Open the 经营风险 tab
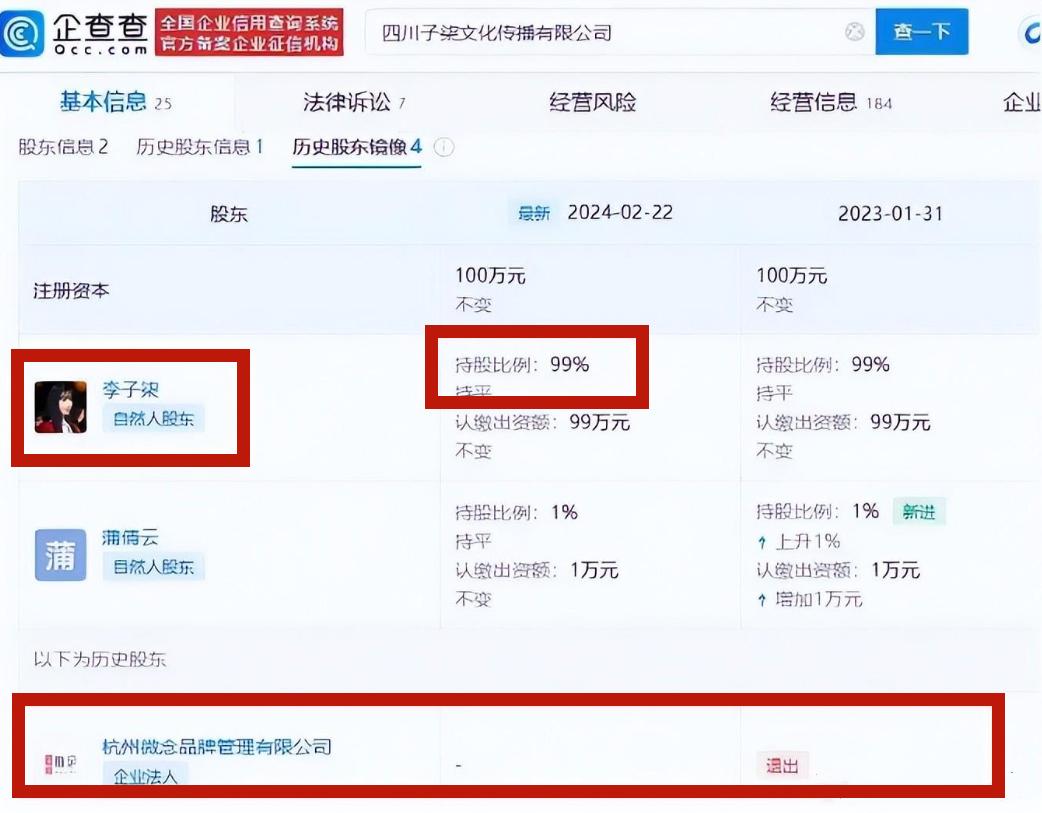This screenshot has width=1042, height=813. tap(592, 102)
